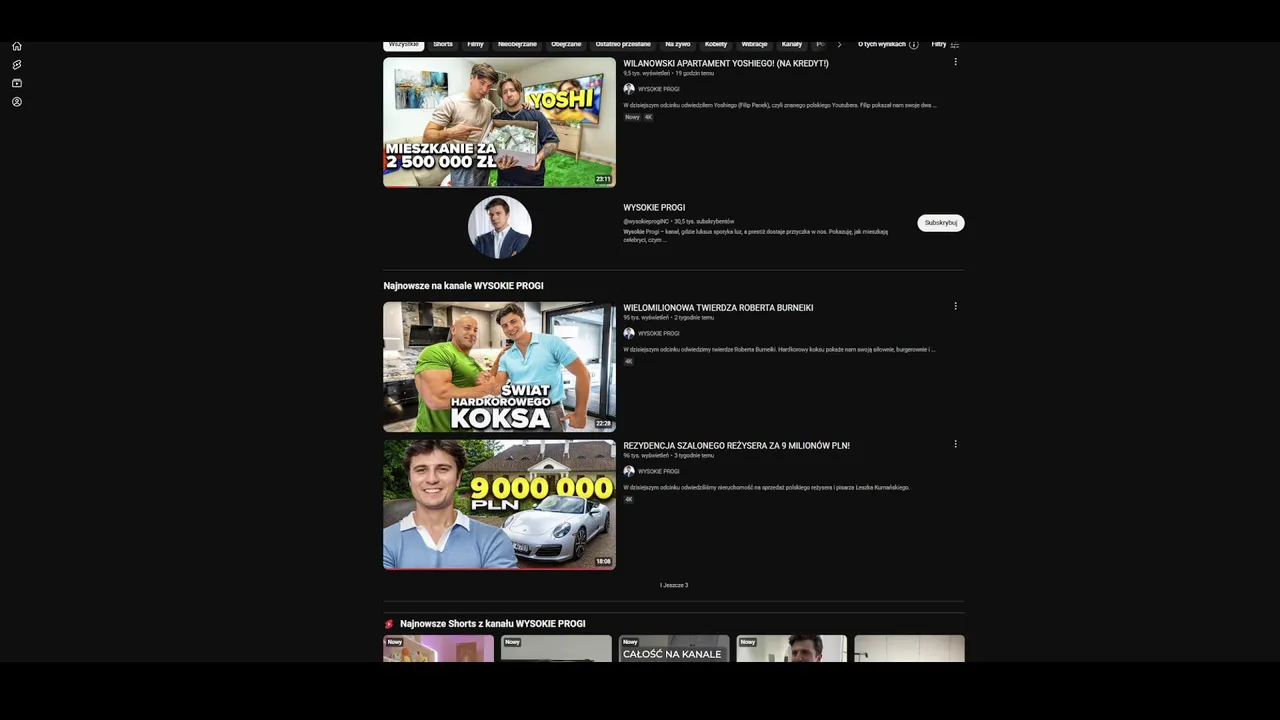Click WYSOKIE PROGI avatar under REZYDENCJA video
This screenshot has width=1280, height=720.
point(629,471)
